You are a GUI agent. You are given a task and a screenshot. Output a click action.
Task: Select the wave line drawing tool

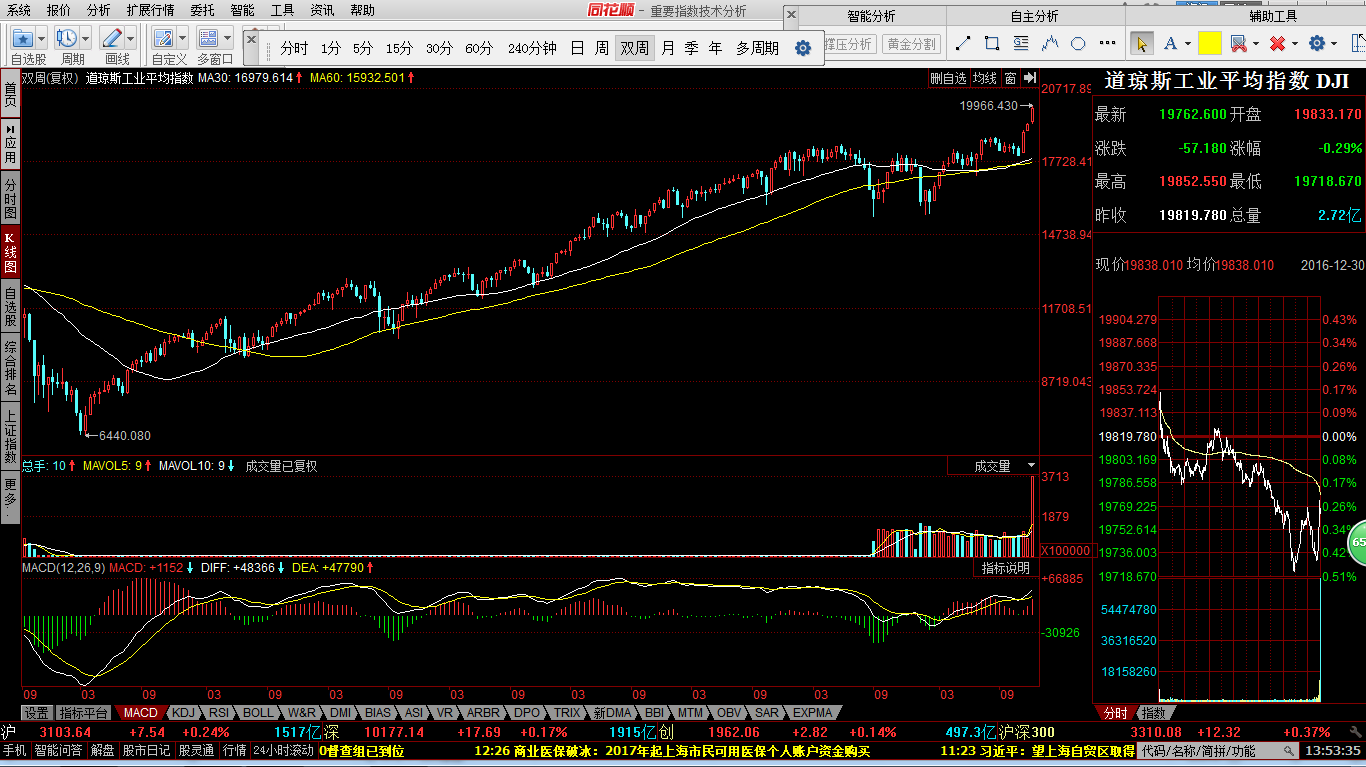pyautogui.click(x=1050, y=43)
